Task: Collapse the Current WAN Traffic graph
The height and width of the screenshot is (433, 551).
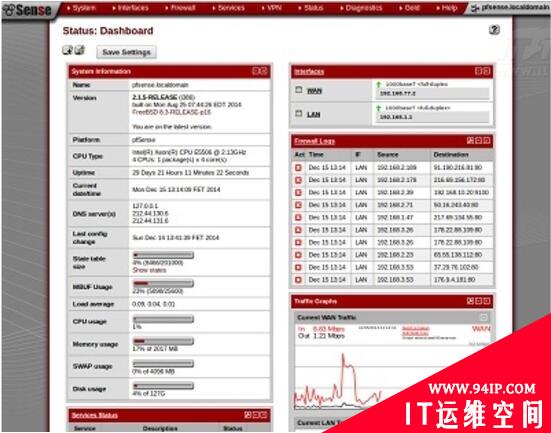Action: tap(484, 317)
